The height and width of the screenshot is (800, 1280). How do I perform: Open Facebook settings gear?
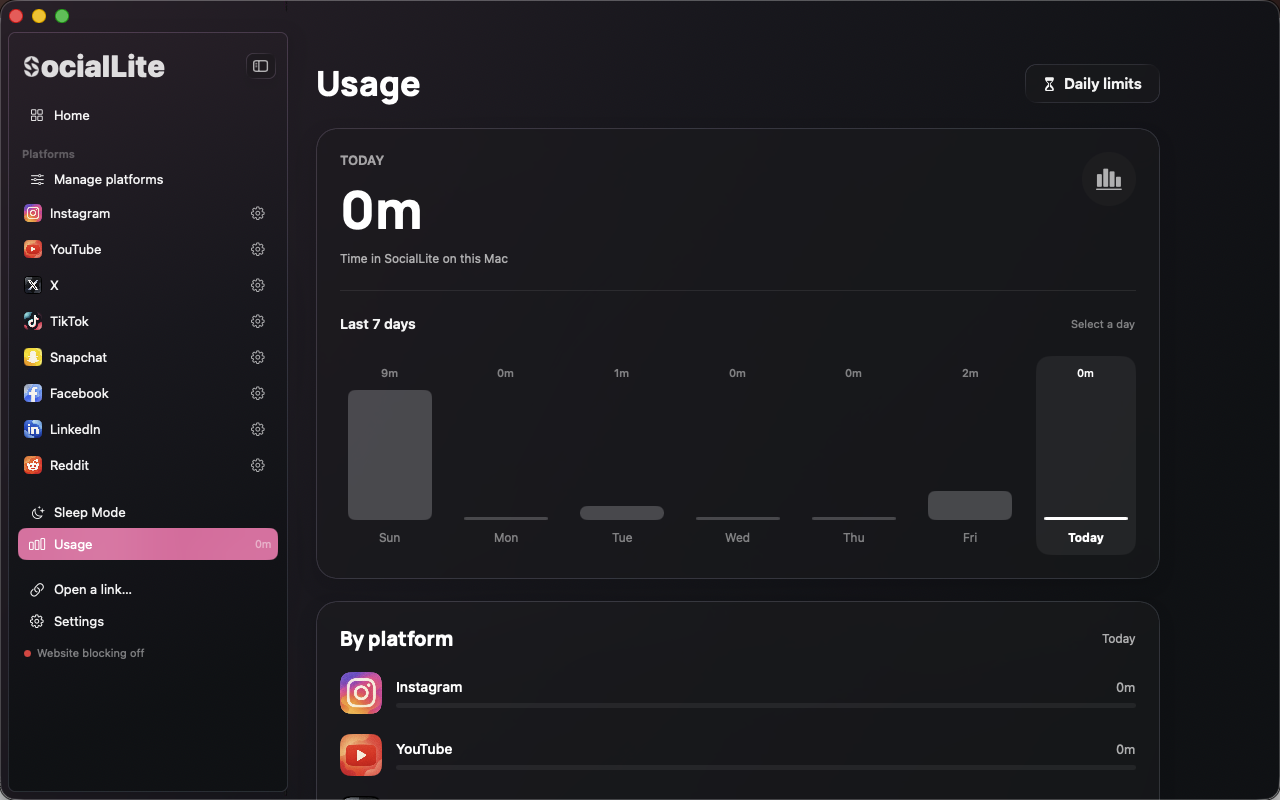pos(258,393)
